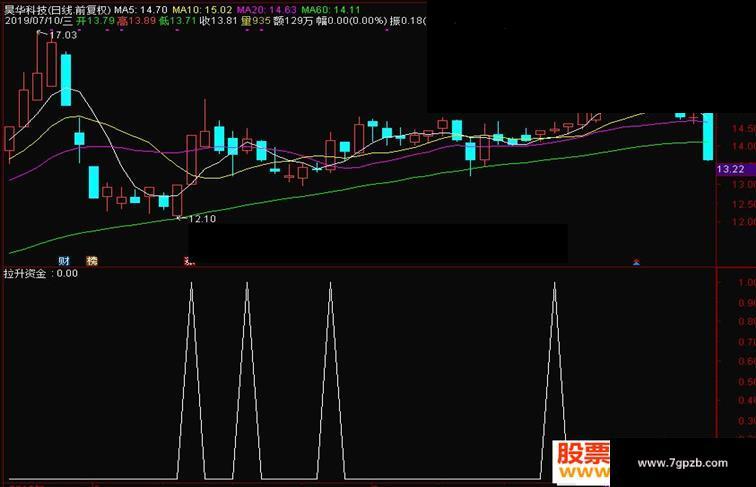Screen dimensions: 756x487
Task: Click the 拉升资金 : 0.00 indicator label
Action: click(40, 273)
